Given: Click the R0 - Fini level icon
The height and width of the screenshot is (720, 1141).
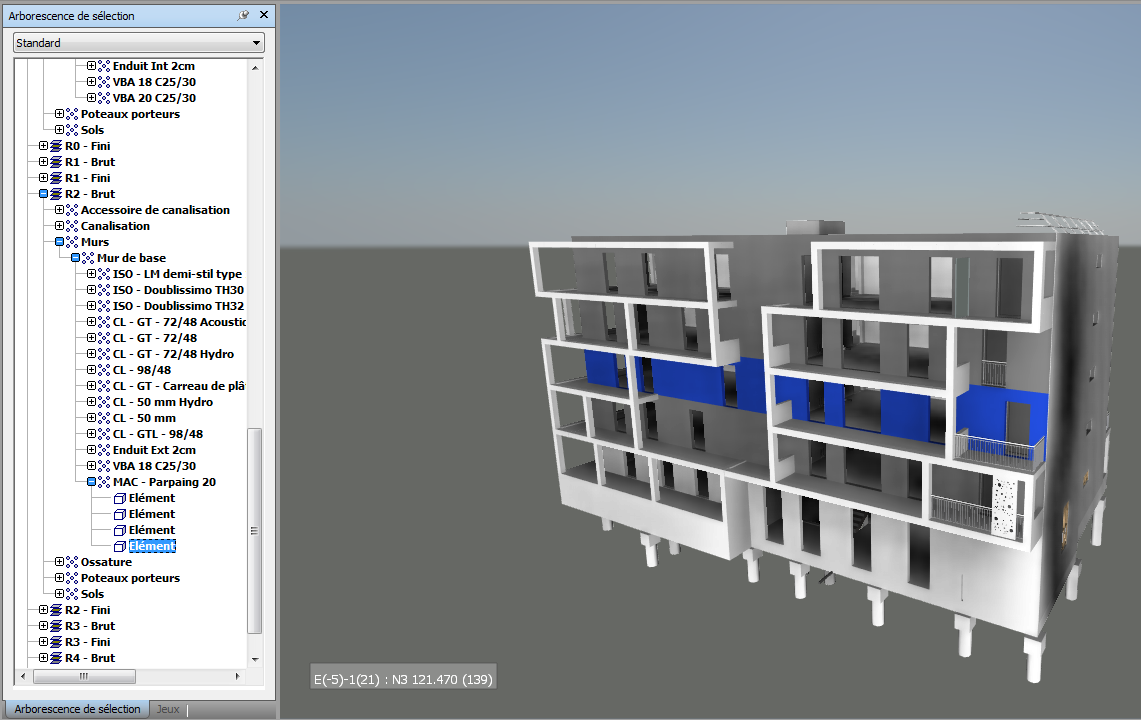Looking at the screenshot, I should (x=56, y=146).
